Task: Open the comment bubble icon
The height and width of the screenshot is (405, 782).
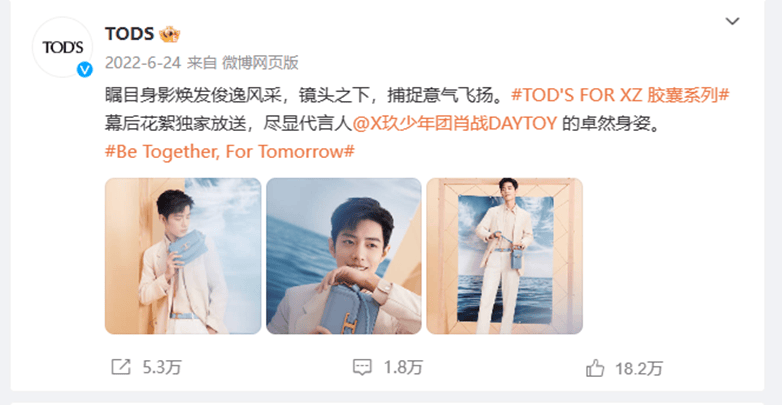Action: [362, 368]
